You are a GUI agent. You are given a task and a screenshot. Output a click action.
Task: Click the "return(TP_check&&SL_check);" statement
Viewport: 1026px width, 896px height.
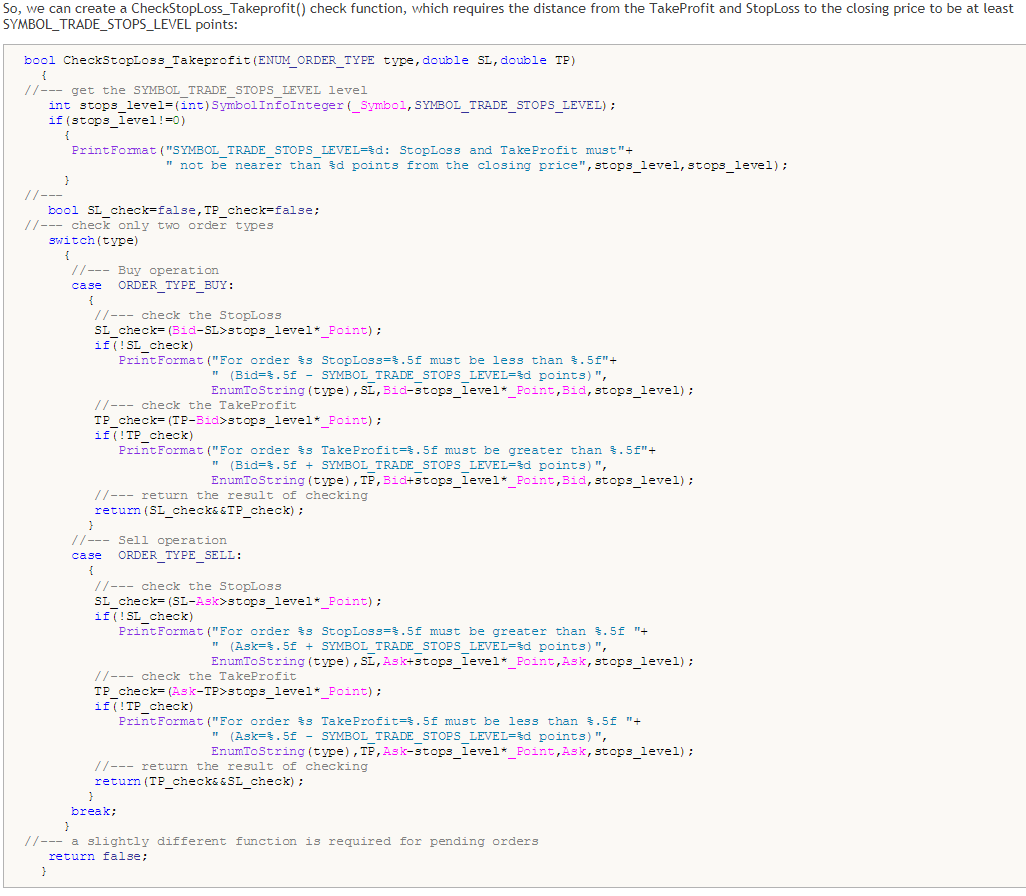tap(200, 781)
